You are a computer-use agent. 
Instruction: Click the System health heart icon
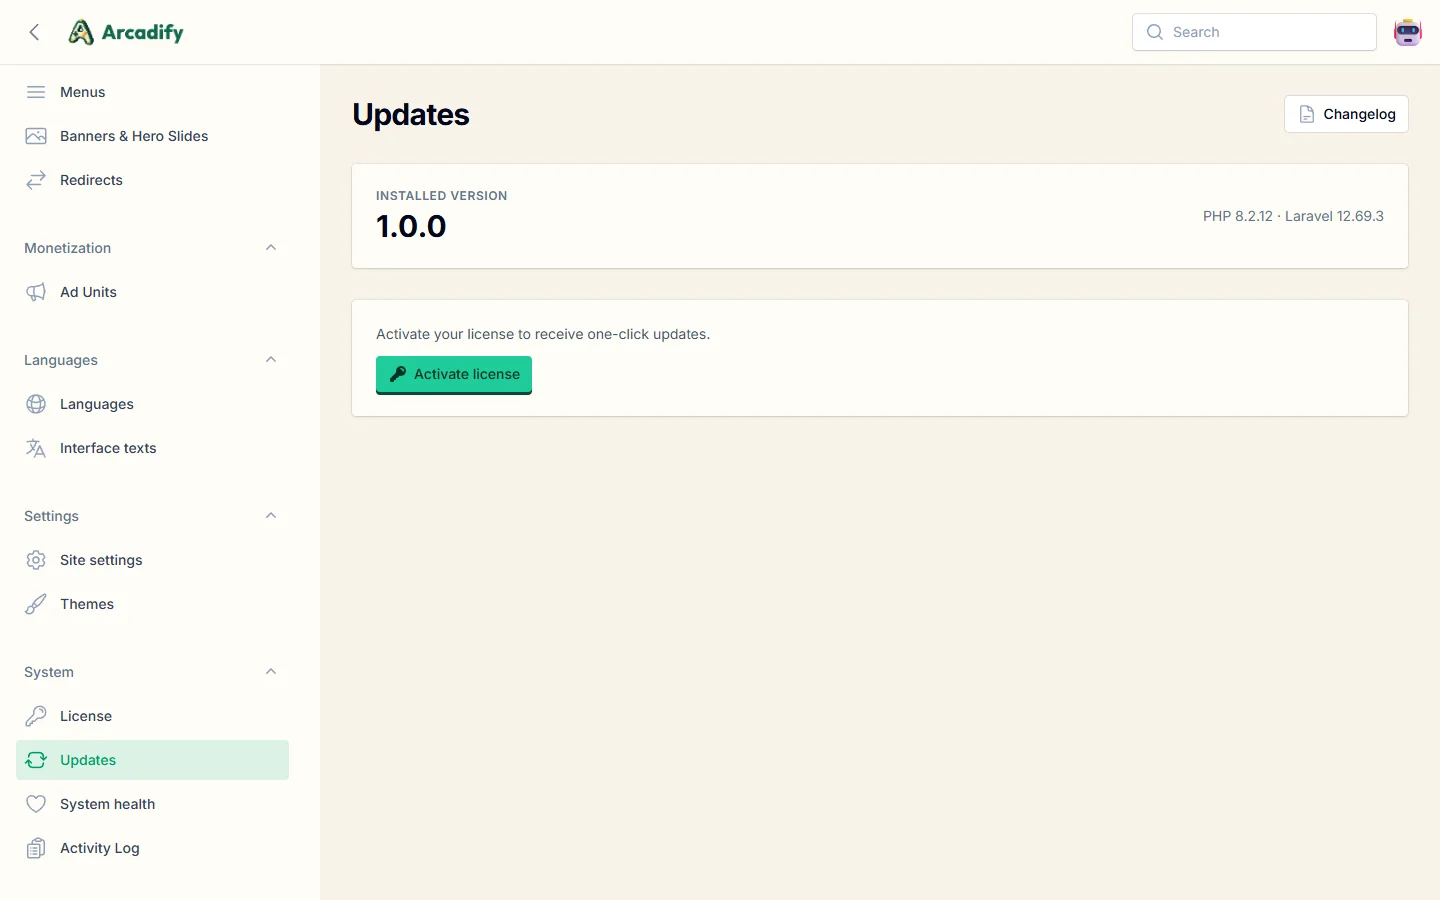coord(36,804)
